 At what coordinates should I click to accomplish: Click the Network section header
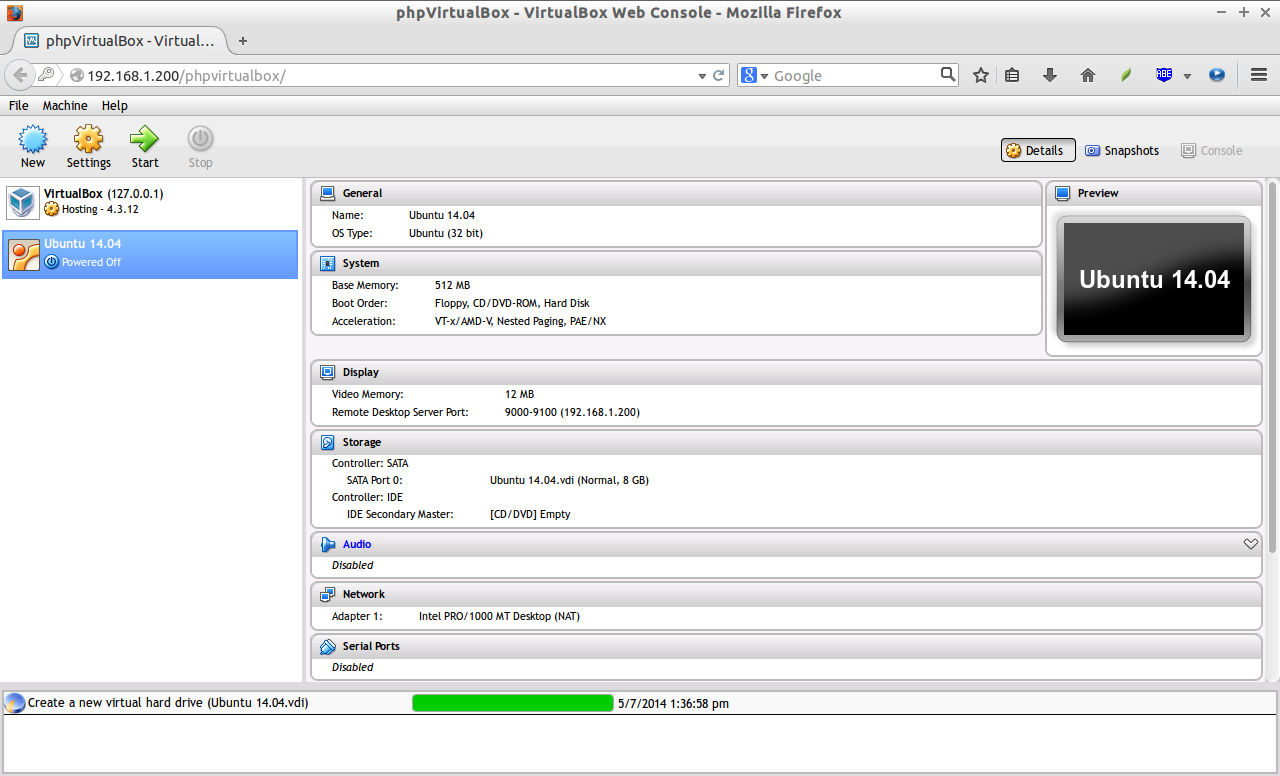click(x=787, y=594)
